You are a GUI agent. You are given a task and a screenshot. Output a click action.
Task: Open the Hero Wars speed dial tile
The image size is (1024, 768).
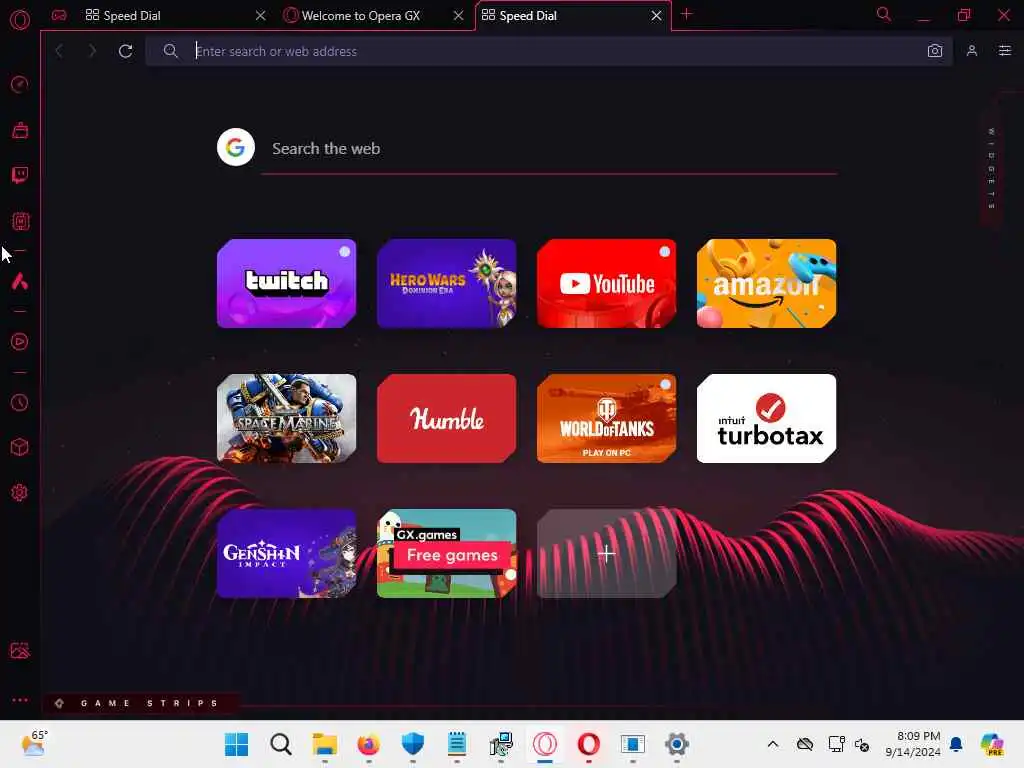click(447, 283)
